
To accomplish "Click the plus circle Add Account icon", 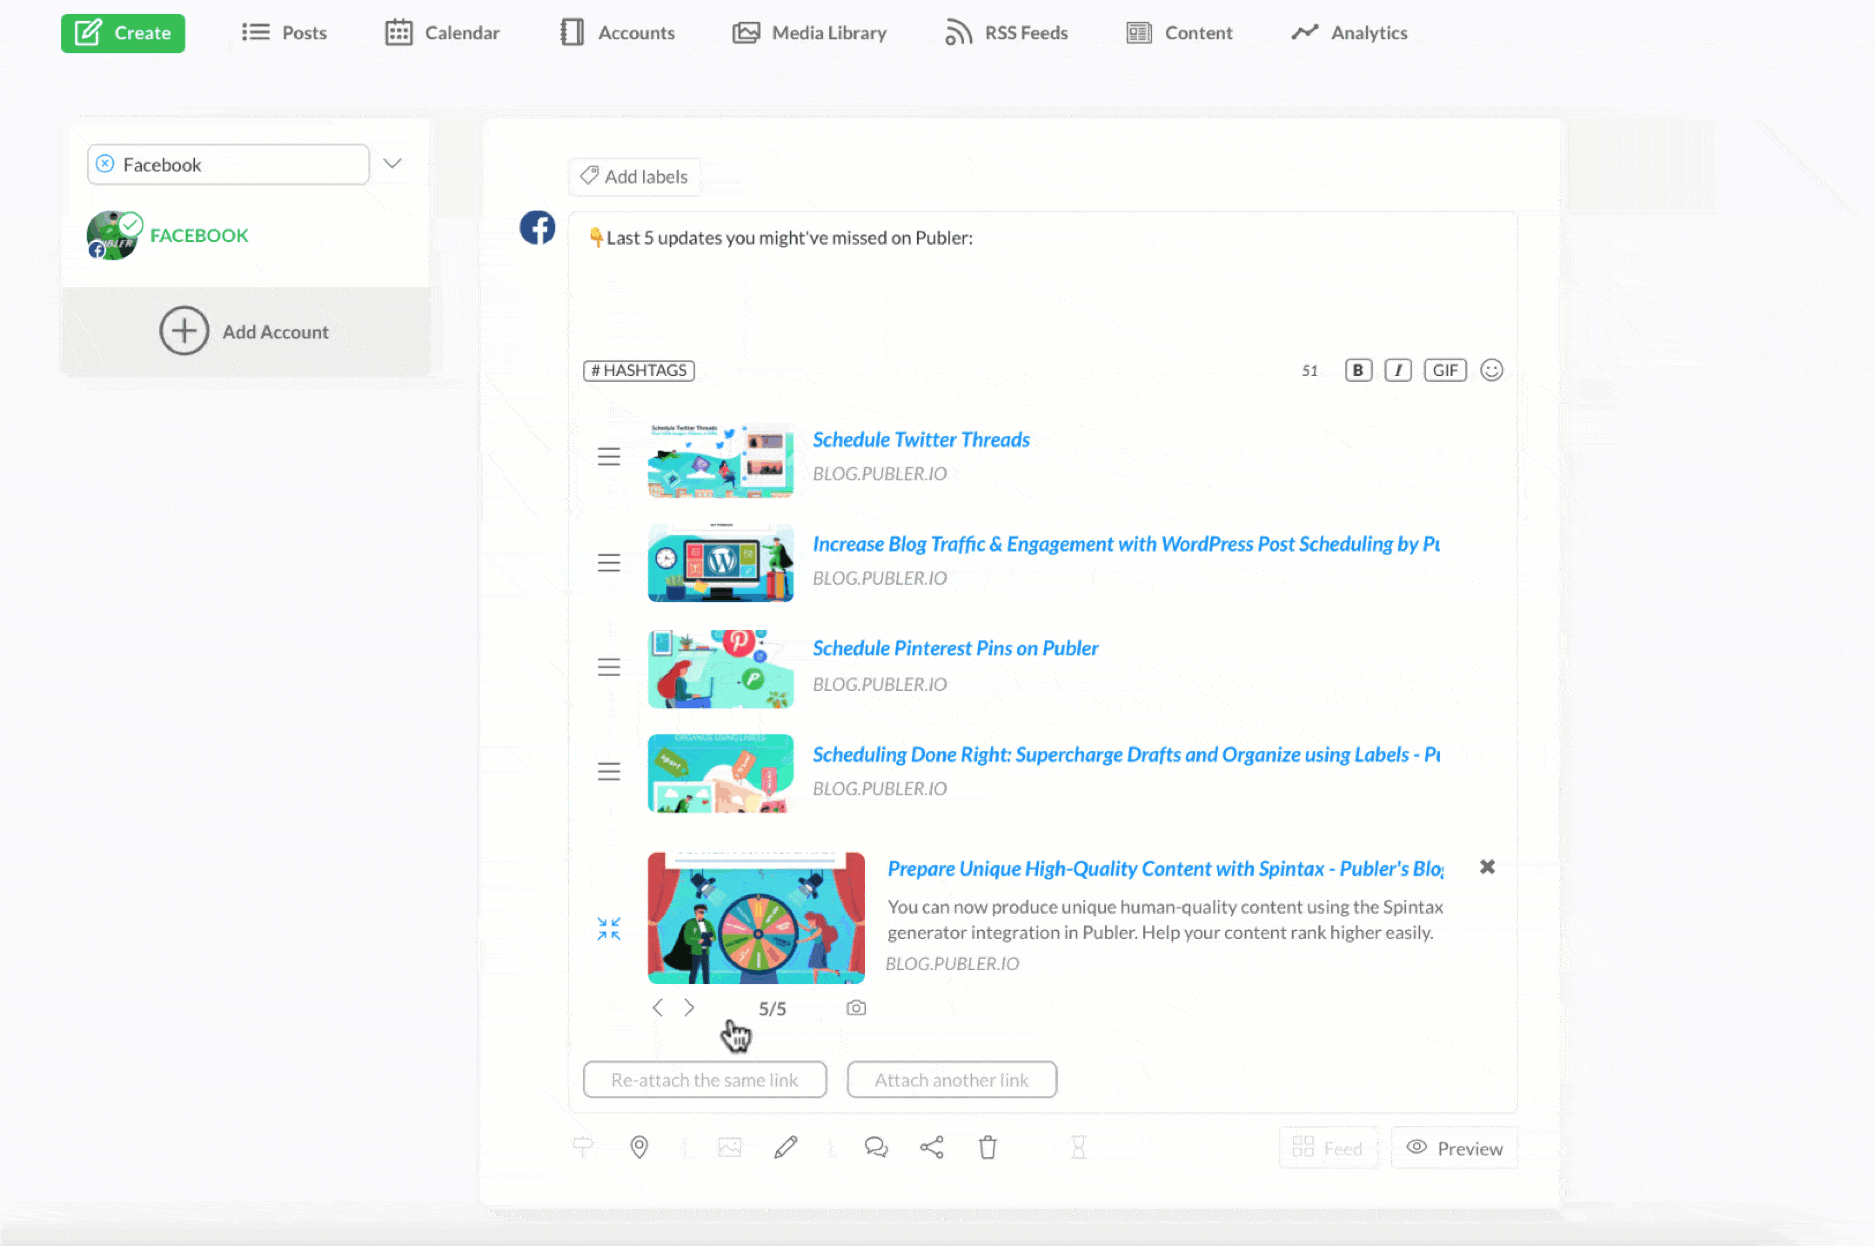I will (184, 331).
